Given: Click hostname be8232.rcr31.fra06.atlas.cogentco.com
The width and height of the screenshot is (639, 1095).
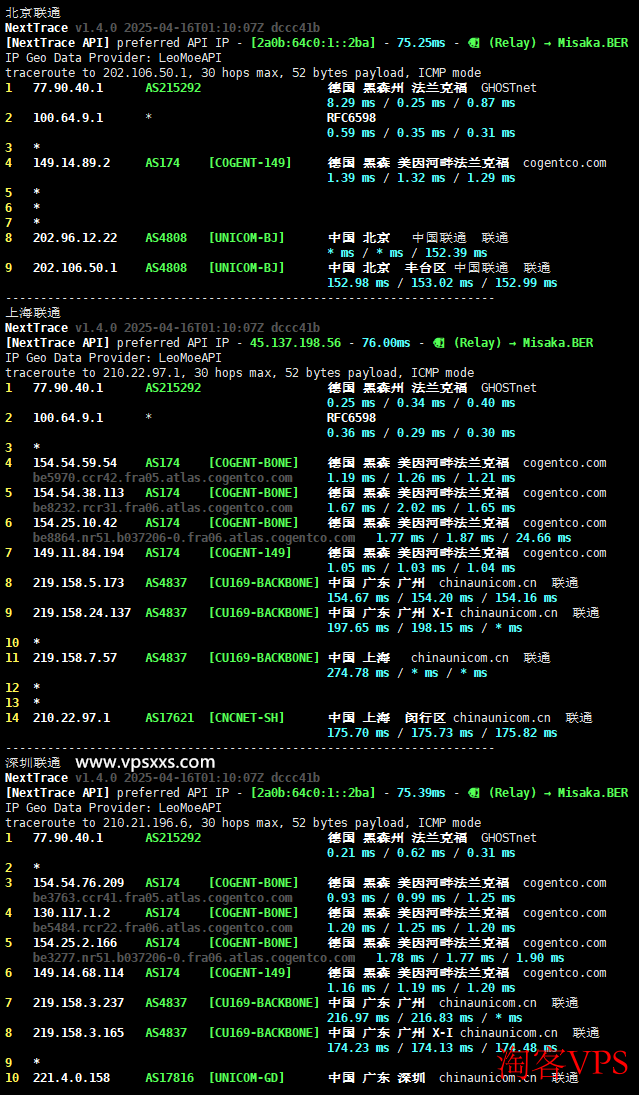Looking at the screenshot, I should [x=163, y=508].
